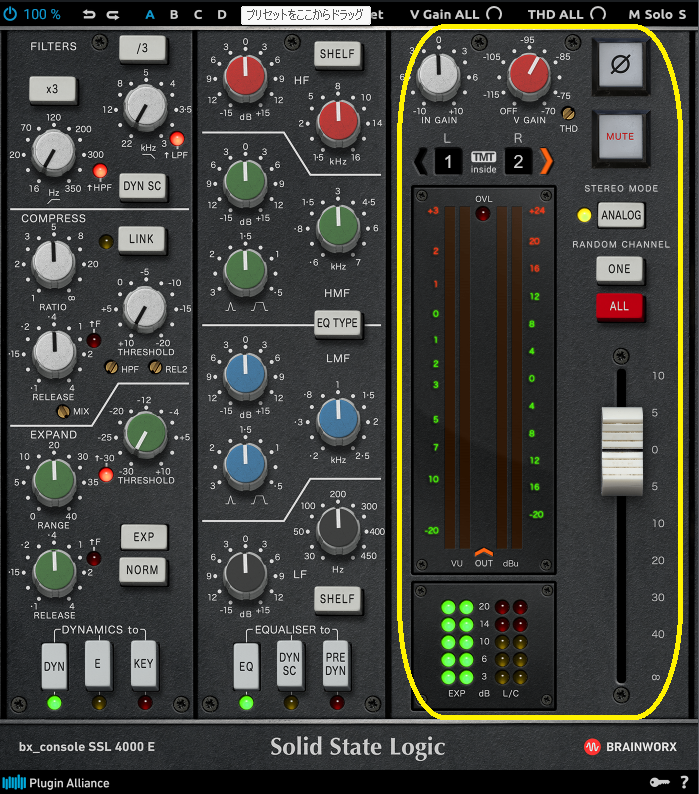Toggle the compressor LINK button
Screen dimensions: 699x794
click(141, 239)
